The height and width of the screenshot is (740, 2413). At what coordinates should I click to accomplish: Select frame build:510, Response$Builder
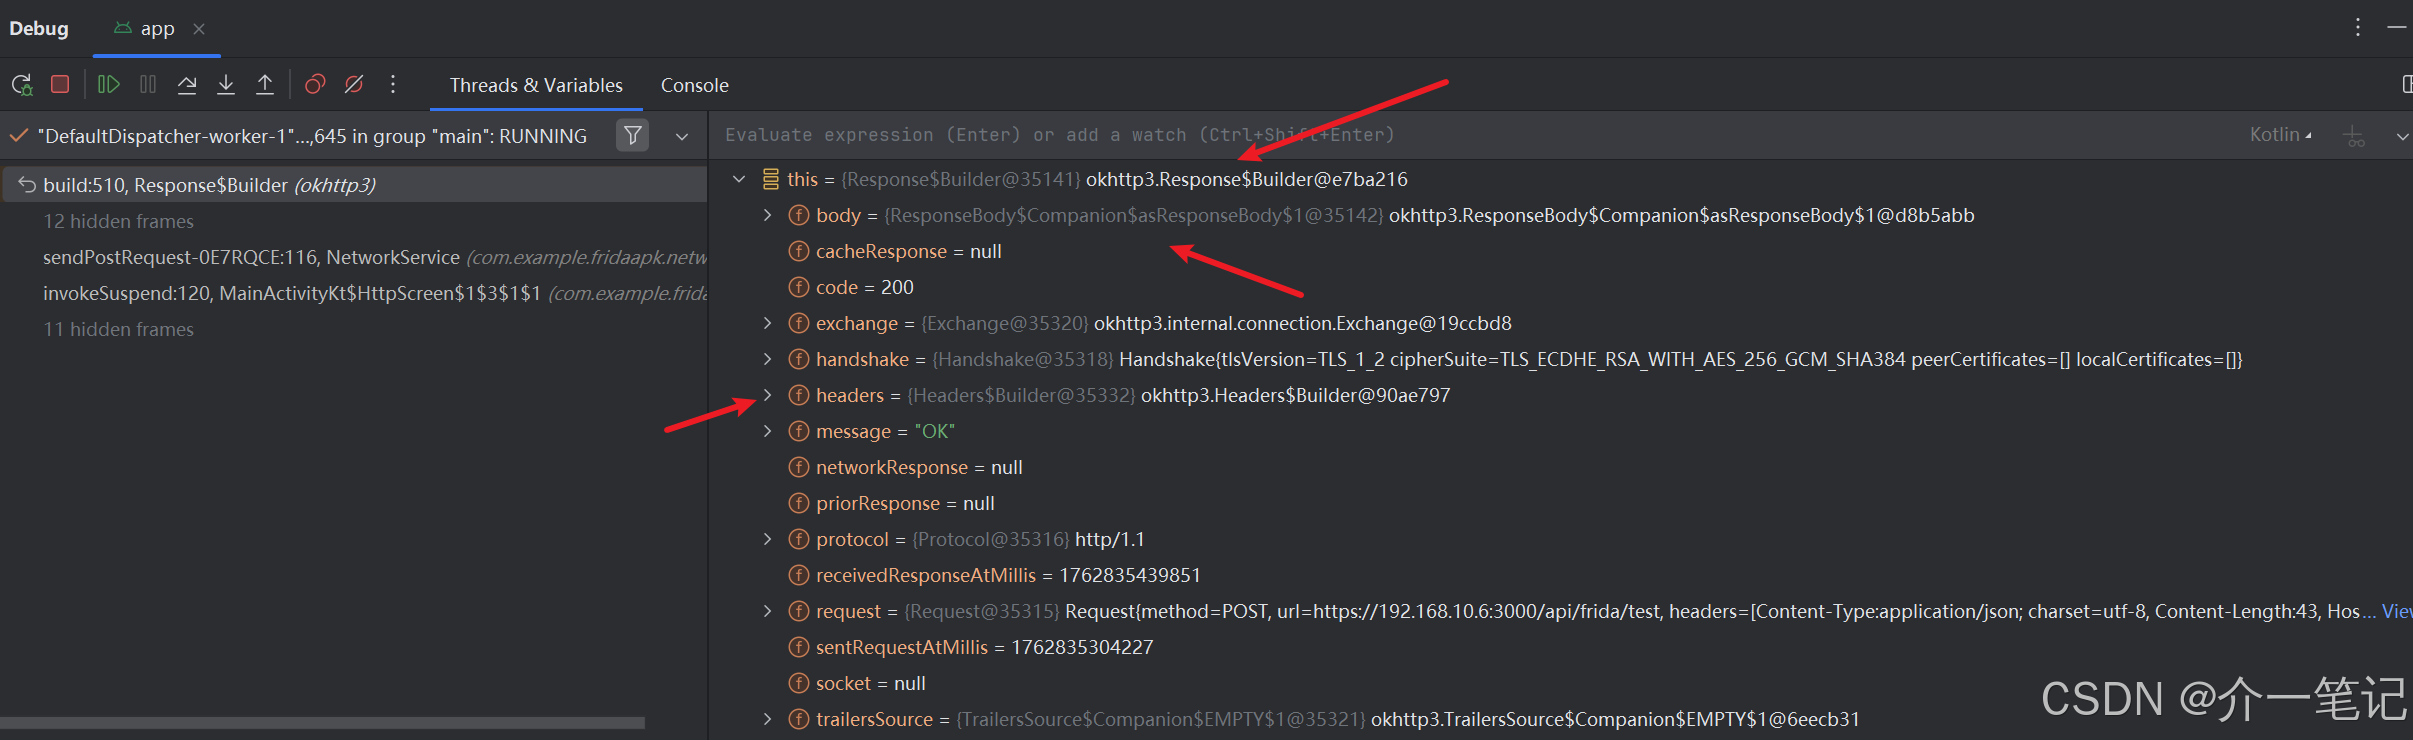(354, 185)
